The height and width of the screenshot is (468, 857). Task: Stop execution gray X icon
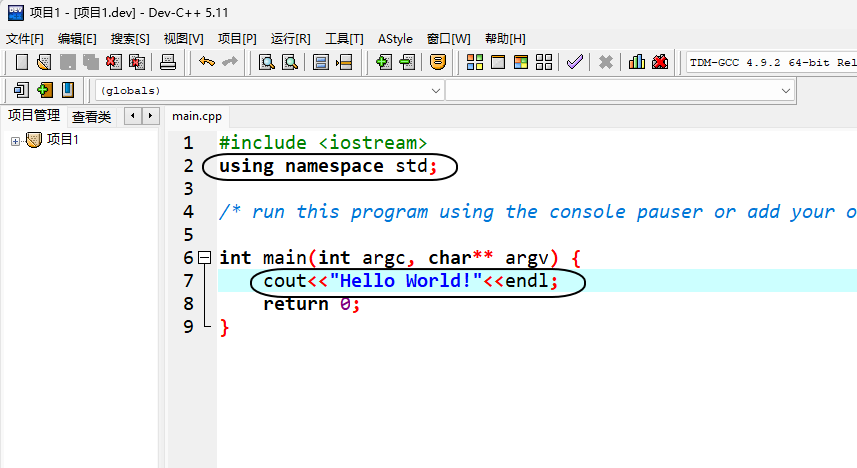point(606,62)
